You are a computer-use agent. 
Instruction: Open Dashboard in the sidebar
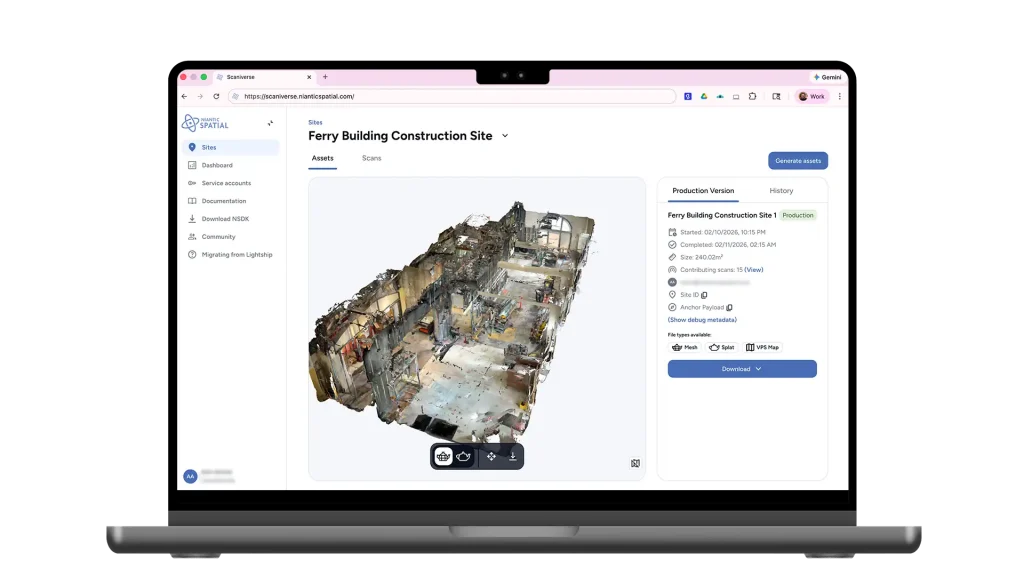pyautogui.click(x=217, y=165)
